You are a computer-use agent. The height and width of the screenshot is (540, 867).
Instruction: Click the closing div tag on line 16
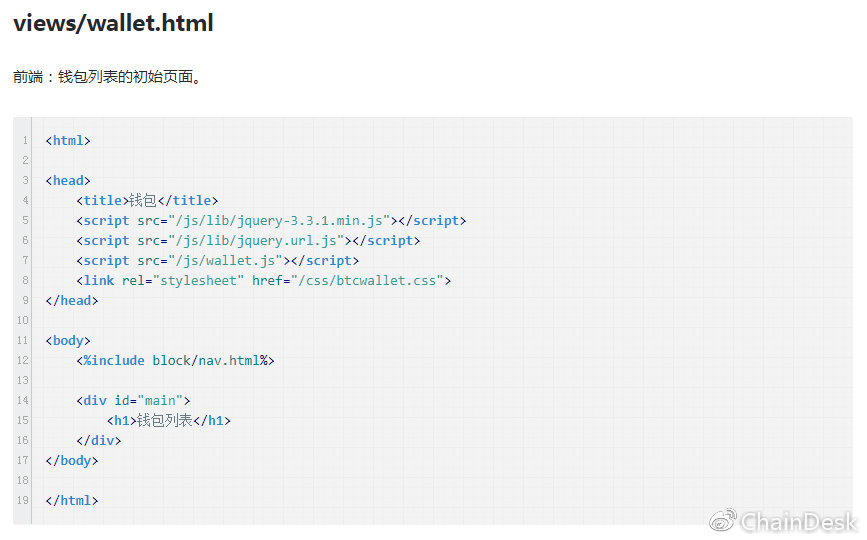point(98,440)
